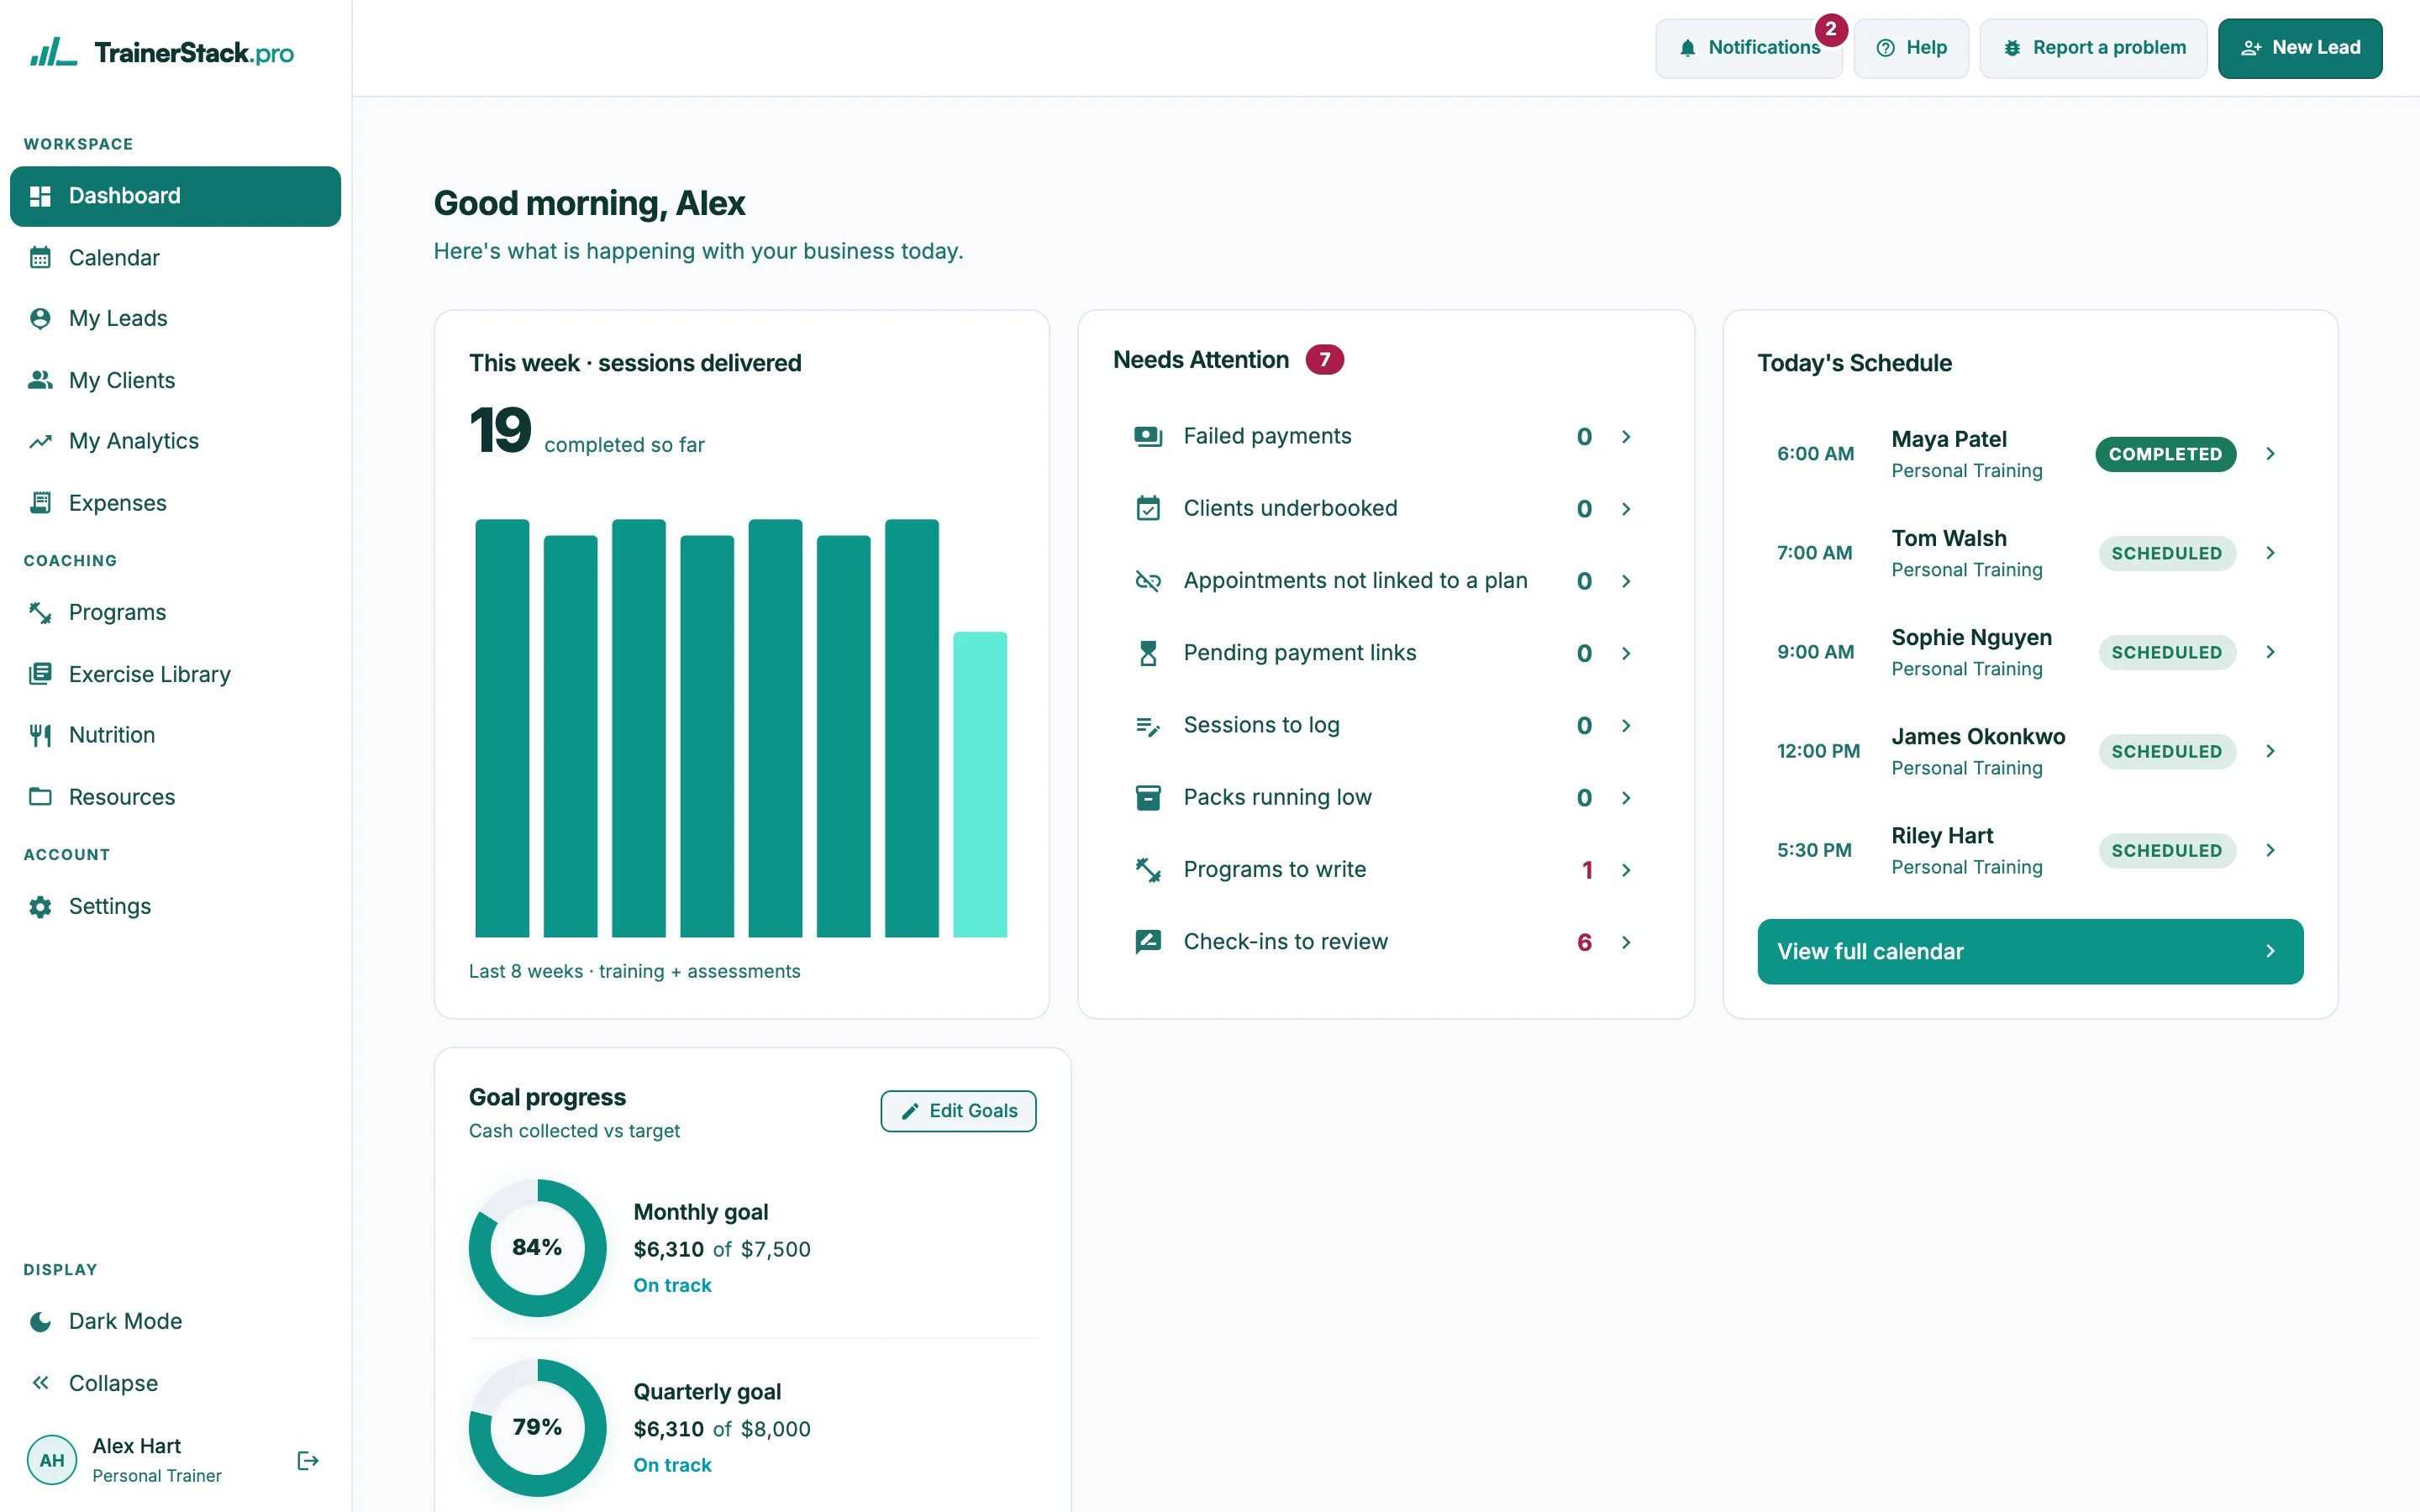Click the Check-ins to review chat icon

1148,942
